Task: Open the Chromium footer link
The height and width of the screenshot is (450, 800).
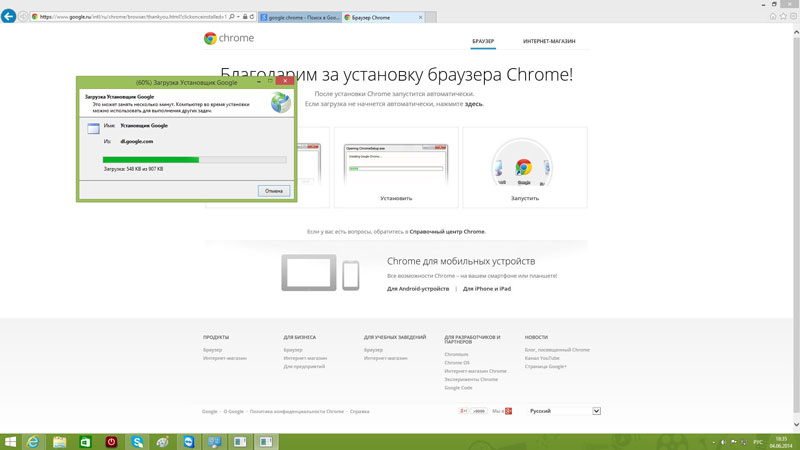Action: click(456, 355)
